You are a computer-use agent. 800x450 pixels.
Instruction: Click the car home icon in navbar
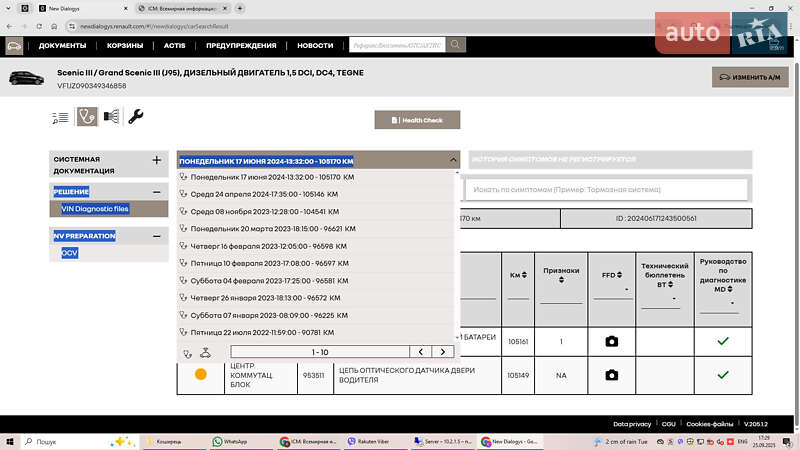(14, 45)
